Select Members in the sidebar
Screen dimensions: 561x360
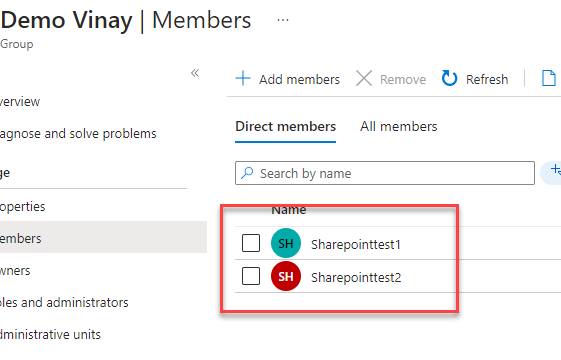(x=103, y=237)
